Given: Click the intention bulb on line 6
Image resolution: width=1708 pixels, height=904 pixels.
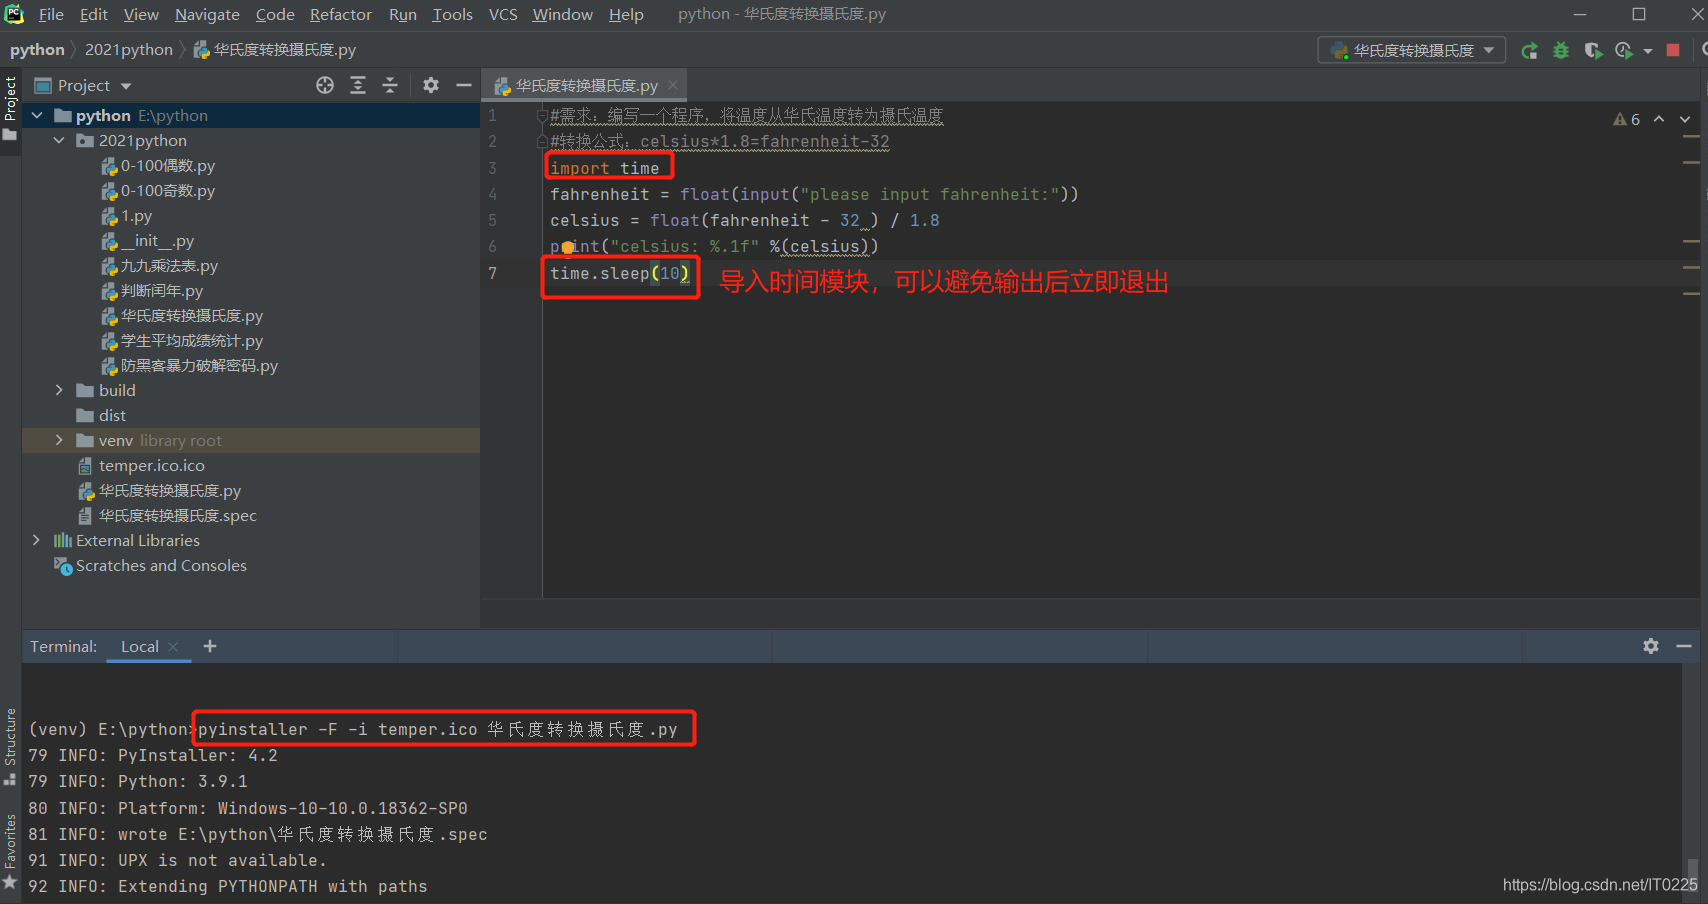Looking at the screenshot, I should [567, 247].
